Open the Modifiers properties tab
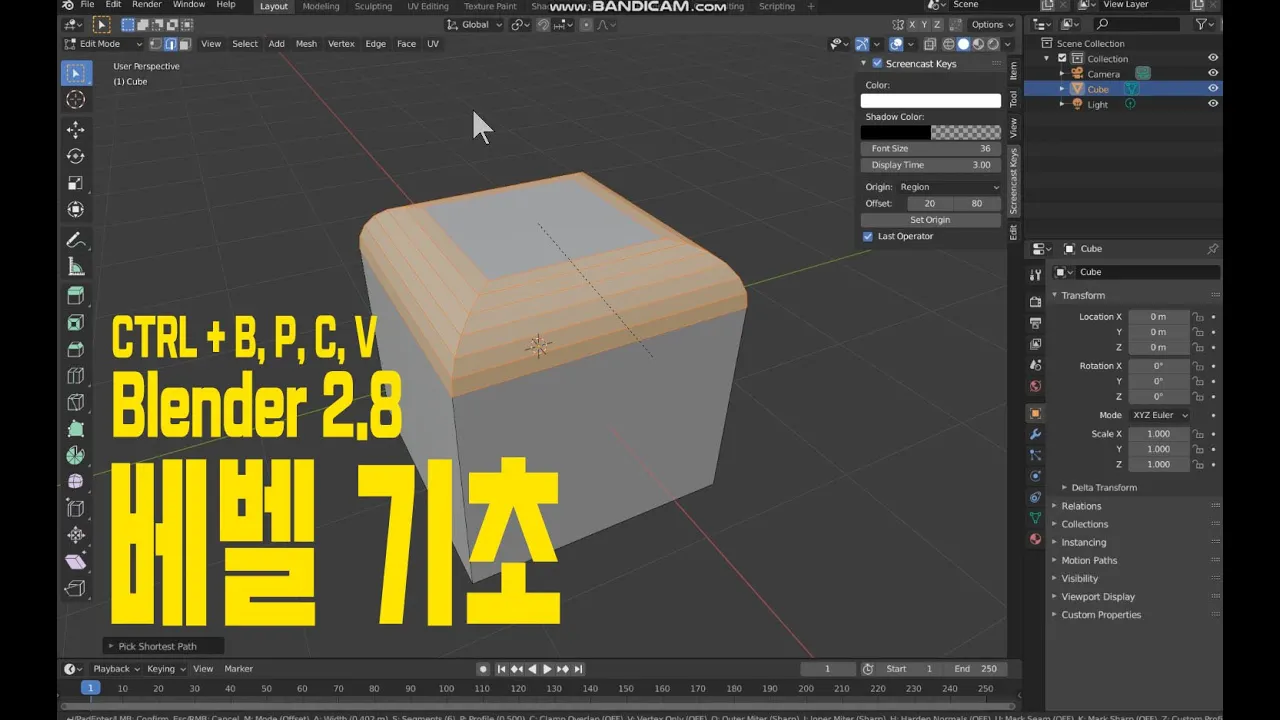This screenshot has height=720, width=1280. [1035, 434]
